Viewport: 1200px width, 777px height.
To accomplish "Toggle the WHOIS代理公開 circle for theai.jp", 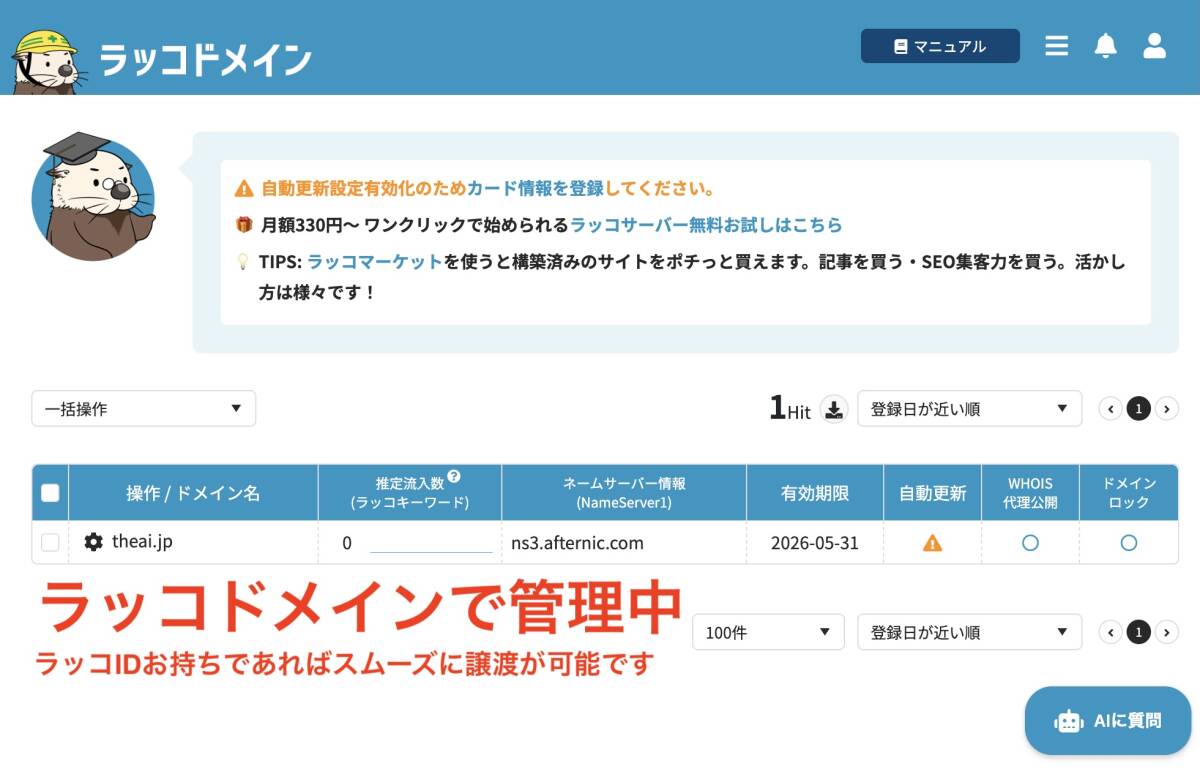I will click(1030, 543).
